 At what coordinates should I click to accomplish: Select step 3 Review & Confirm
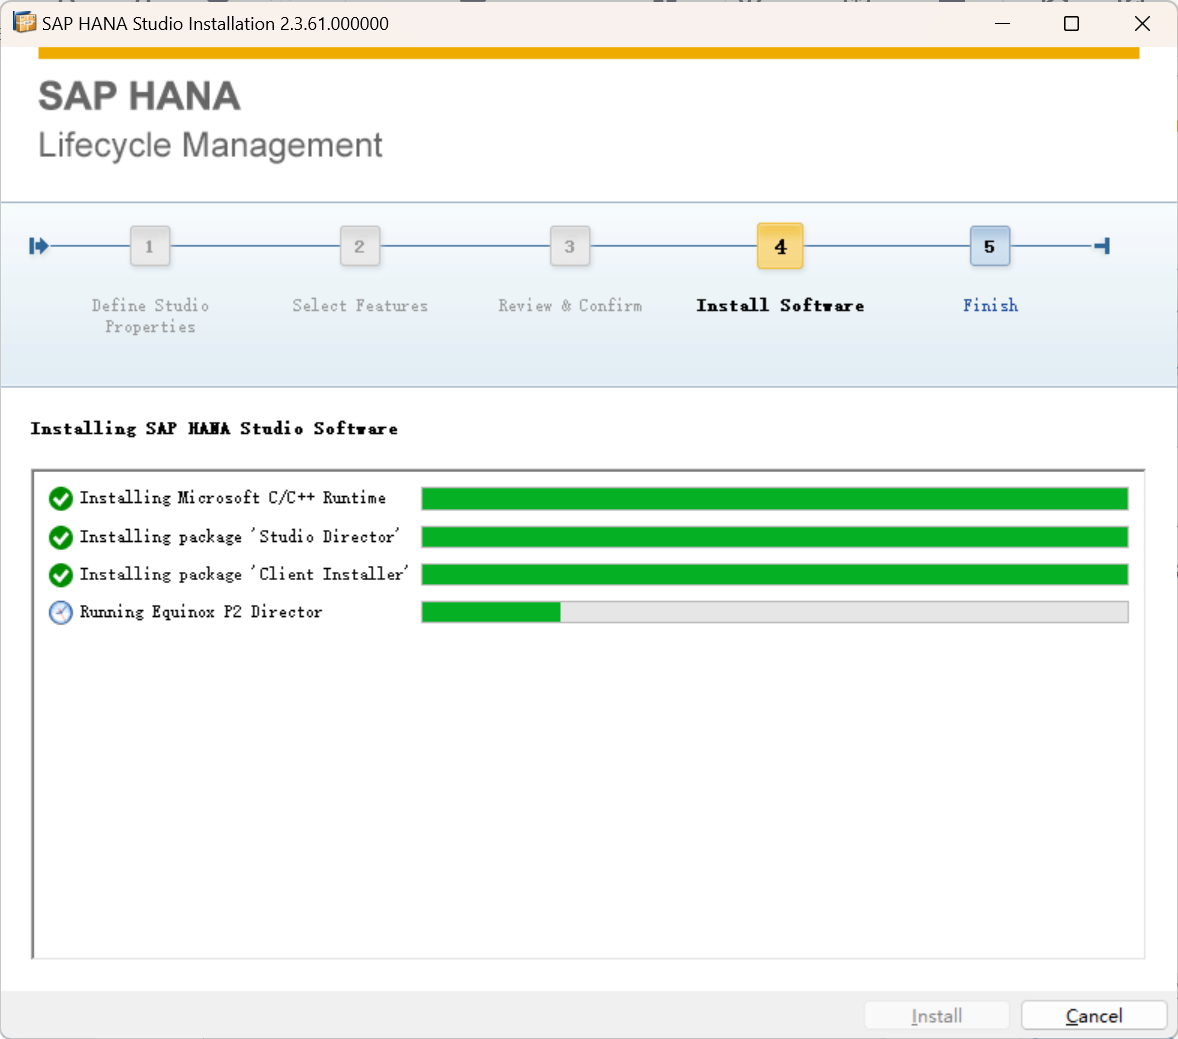pos(569,246)
